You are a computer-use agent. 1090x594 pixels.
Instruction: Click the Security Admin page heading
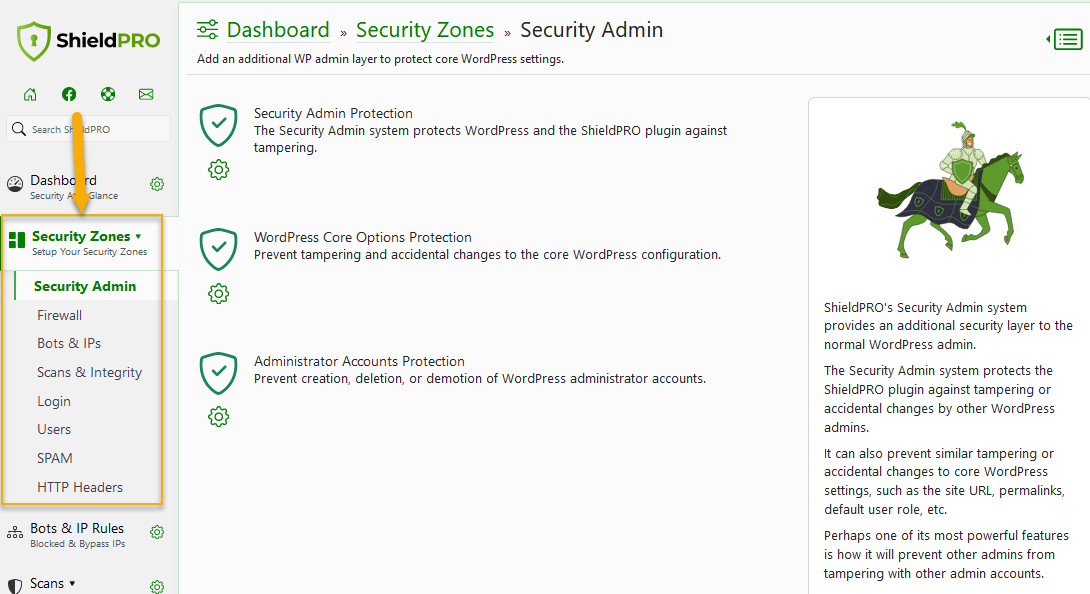tap(592, 30)
